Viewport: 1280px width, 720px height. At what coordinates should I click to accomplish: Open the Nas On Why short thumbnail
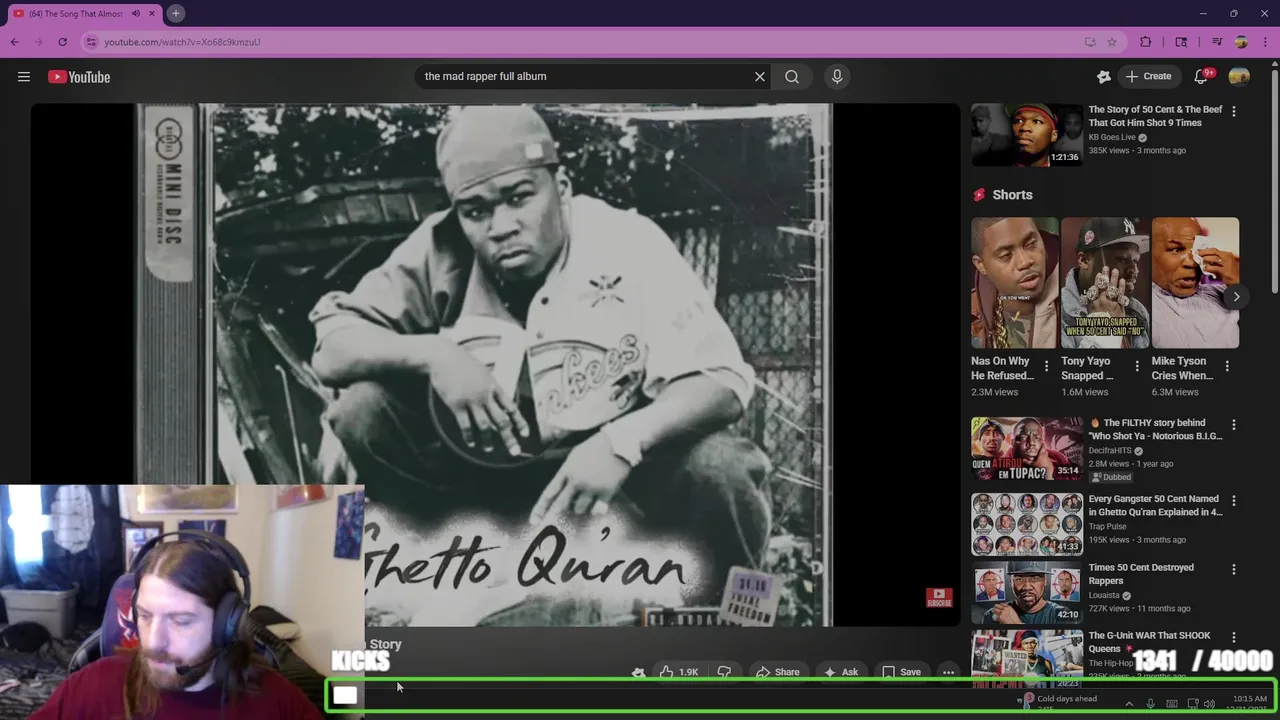(x=1014, y=283)
